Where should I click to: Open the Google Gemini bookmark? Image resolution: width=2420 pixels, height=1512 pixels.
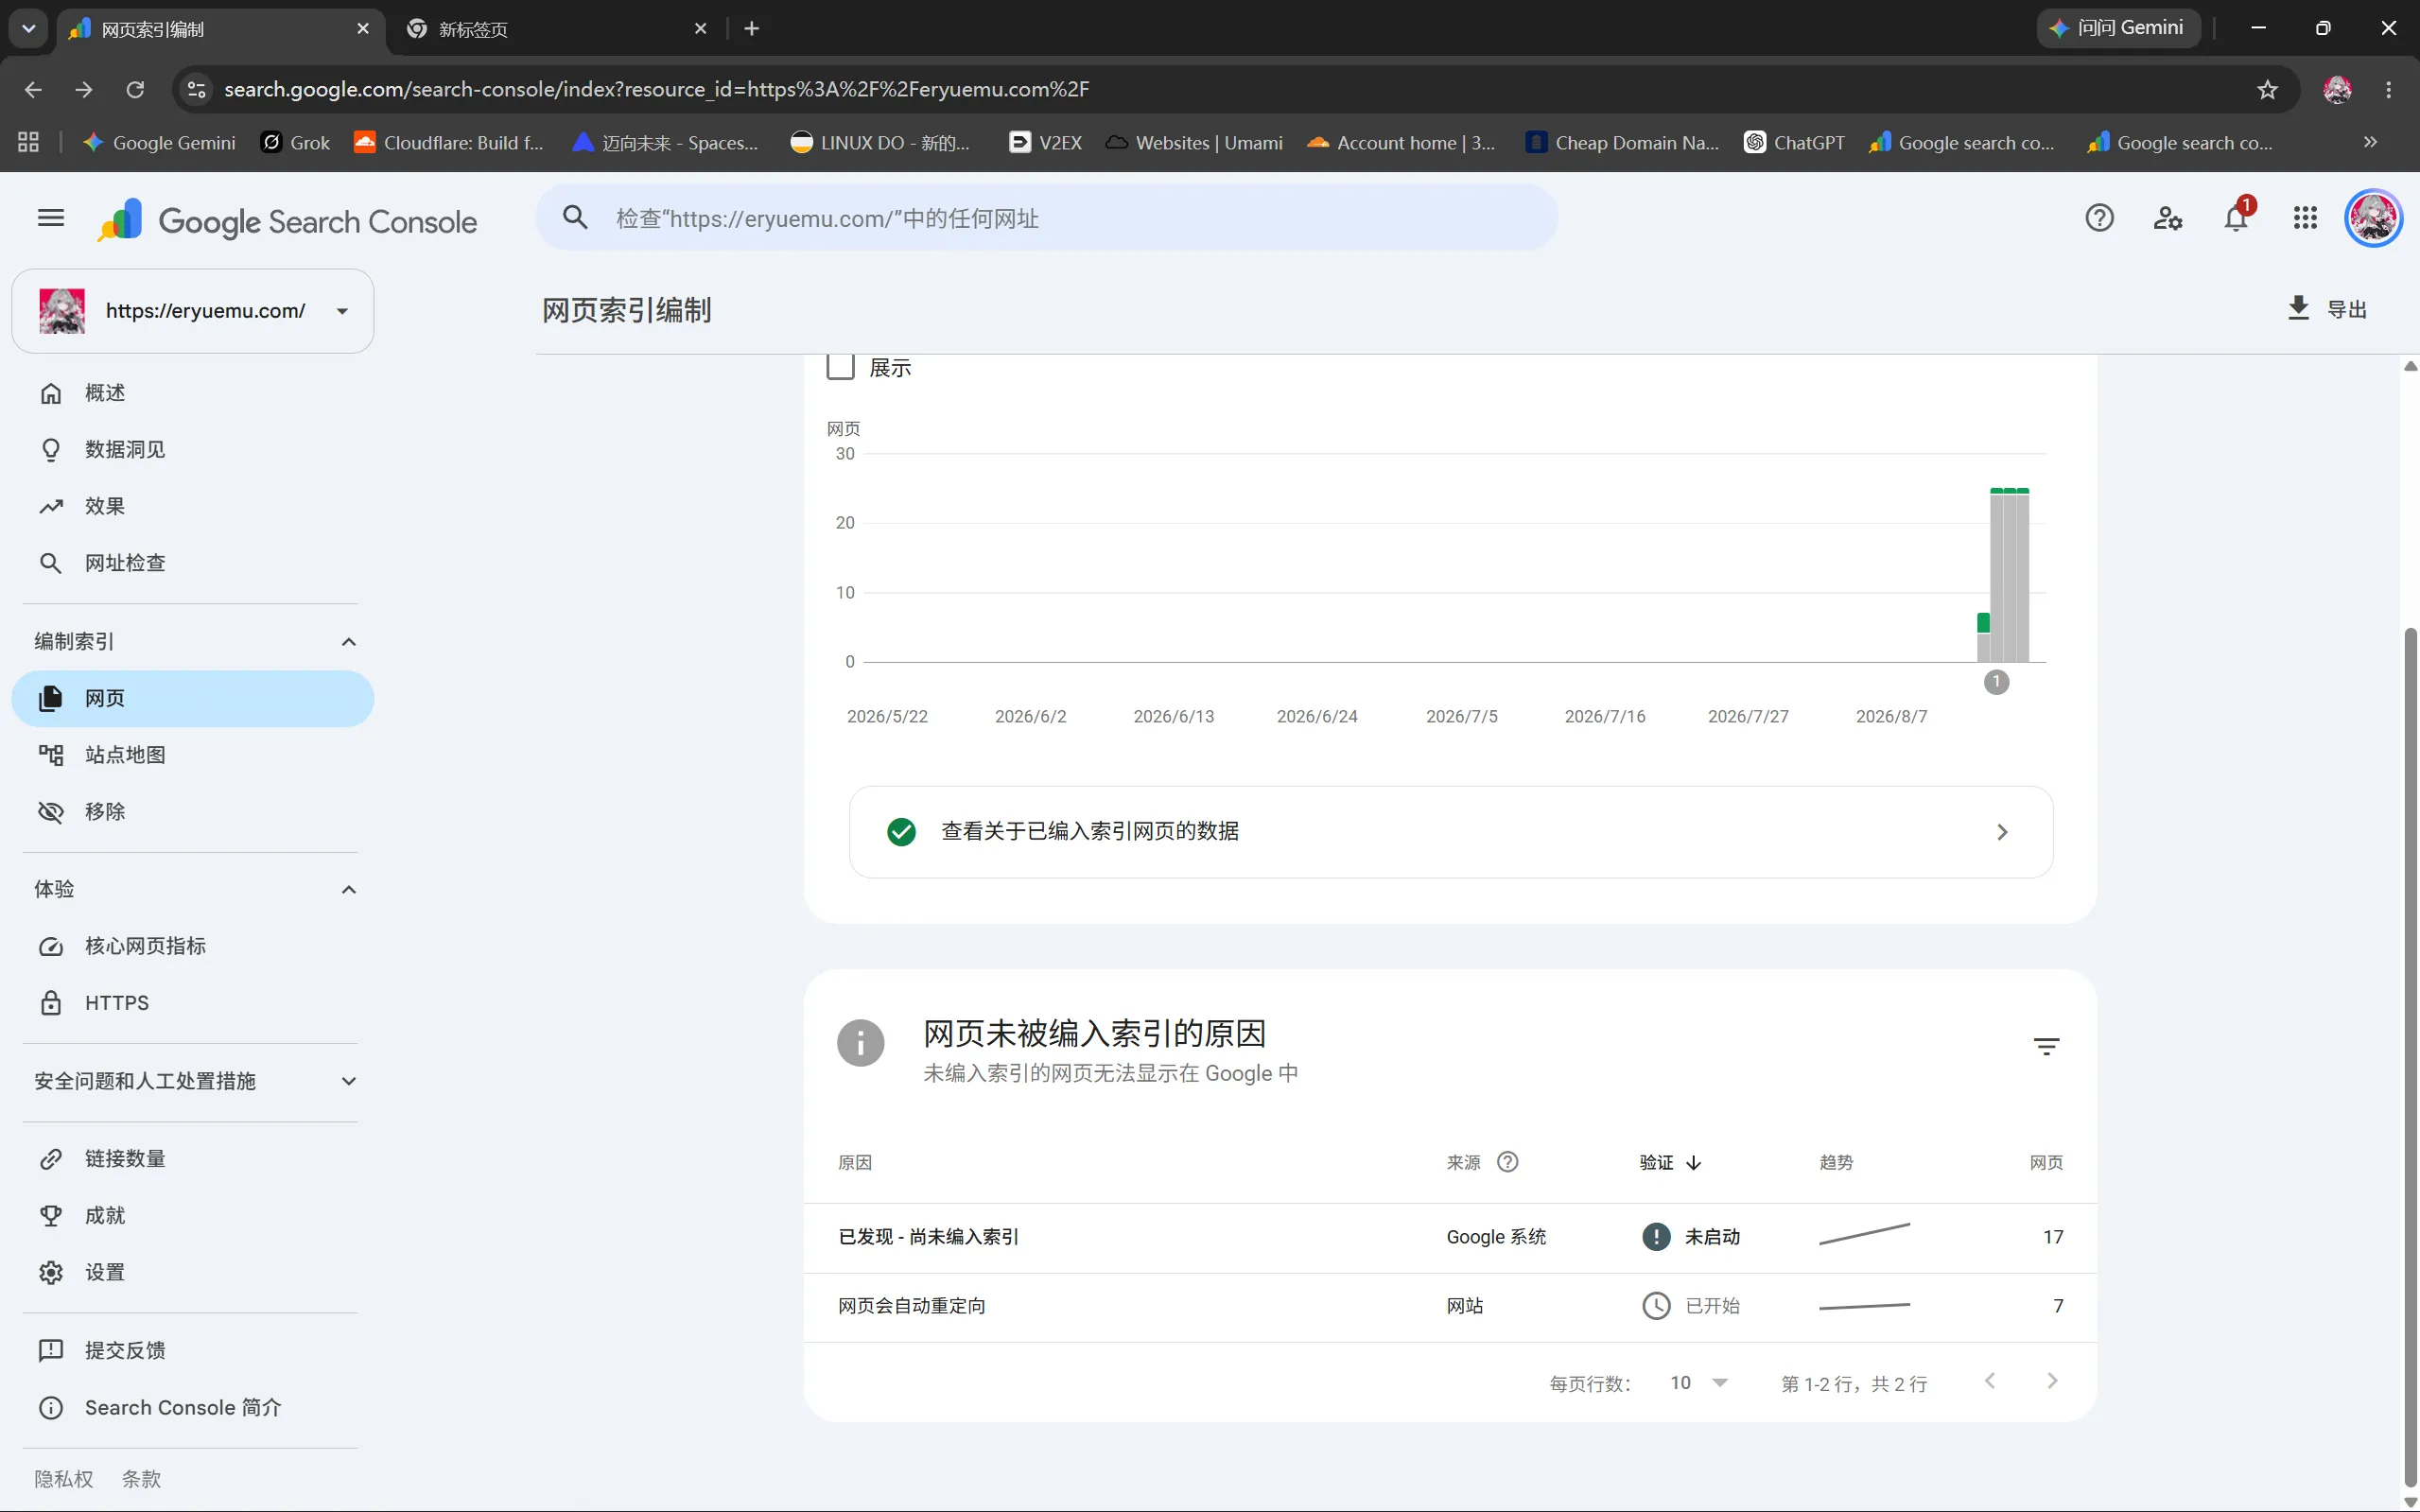(x=160, y=142)
